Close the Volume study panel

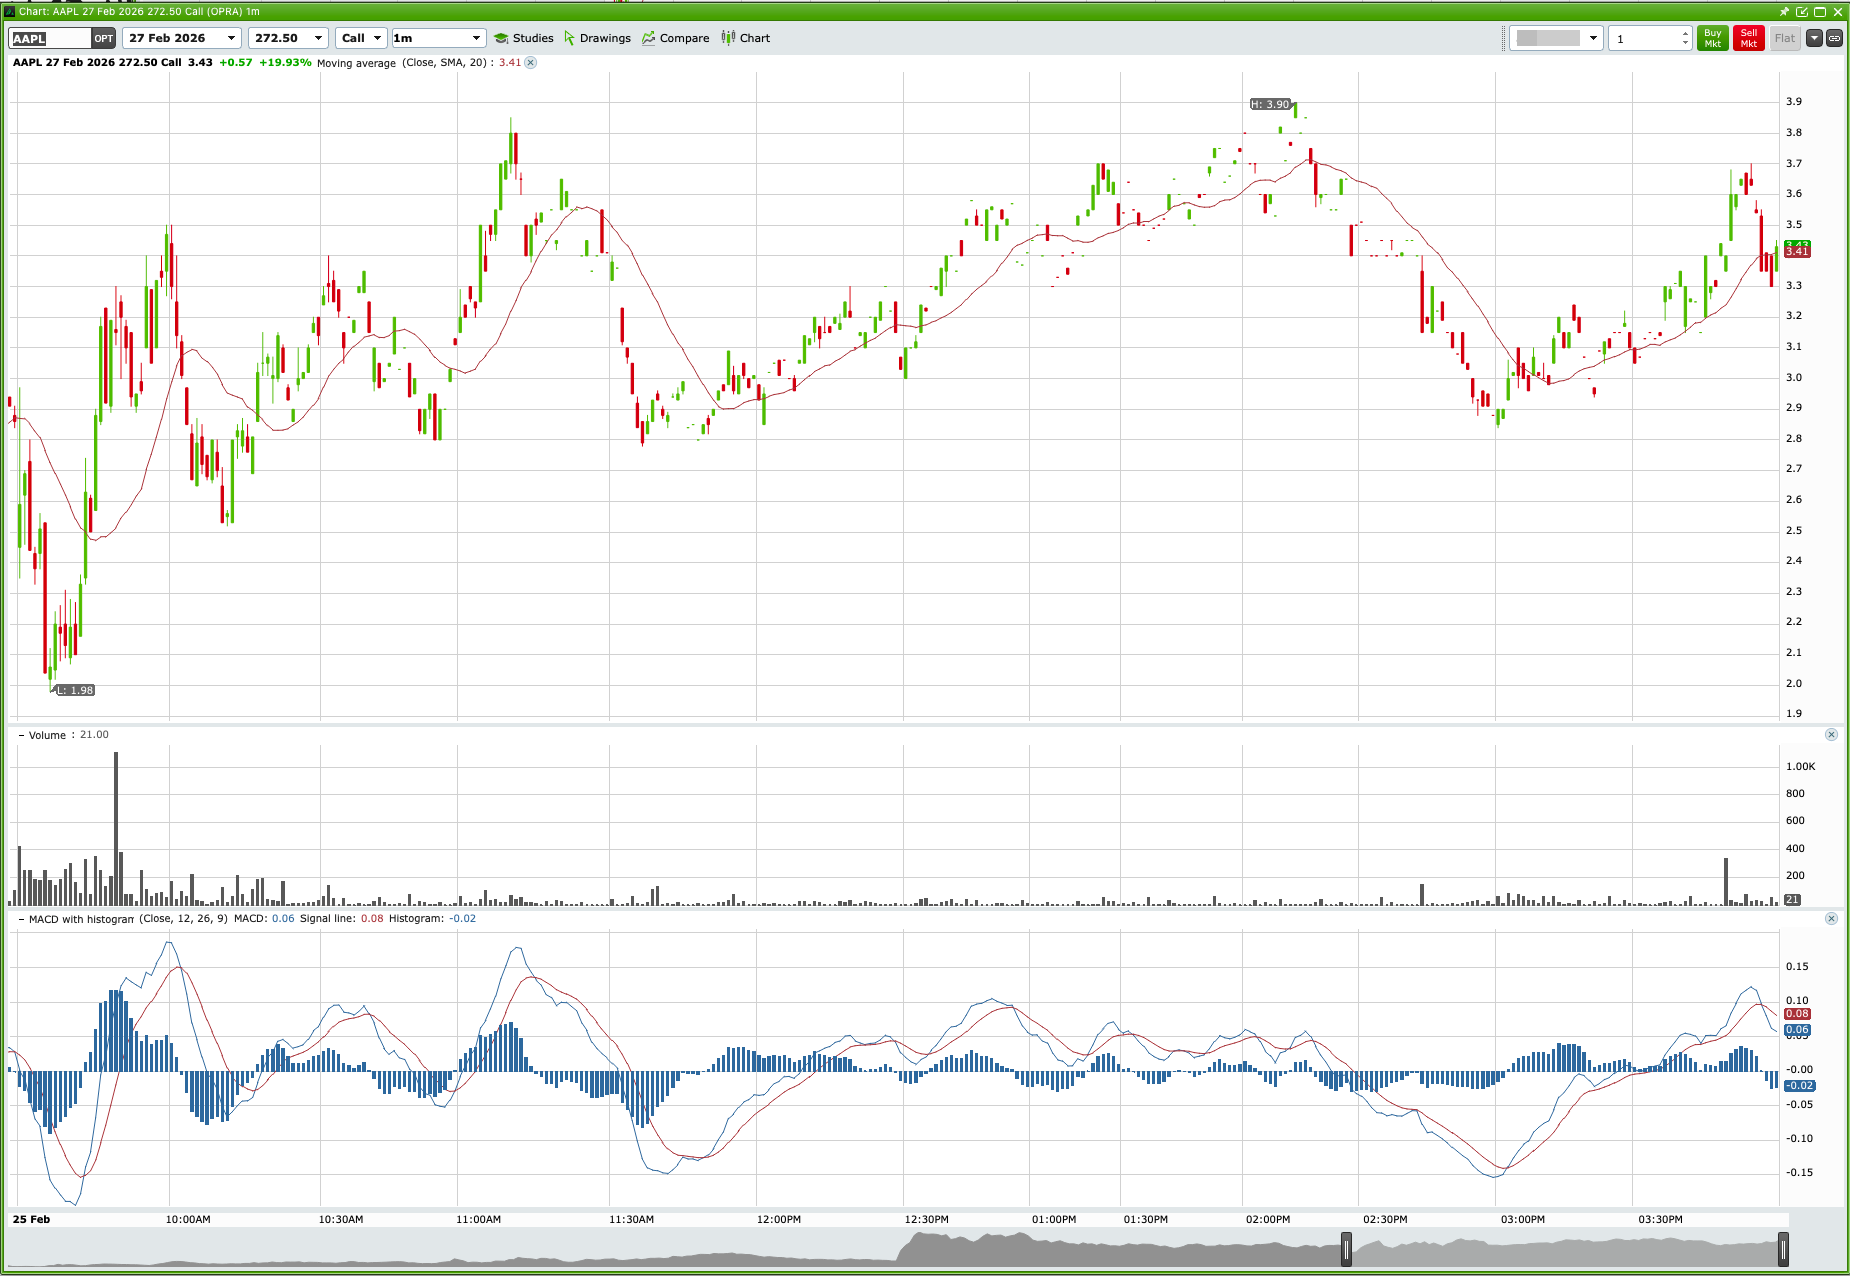pyautogui.click(x=1831, y=733)
